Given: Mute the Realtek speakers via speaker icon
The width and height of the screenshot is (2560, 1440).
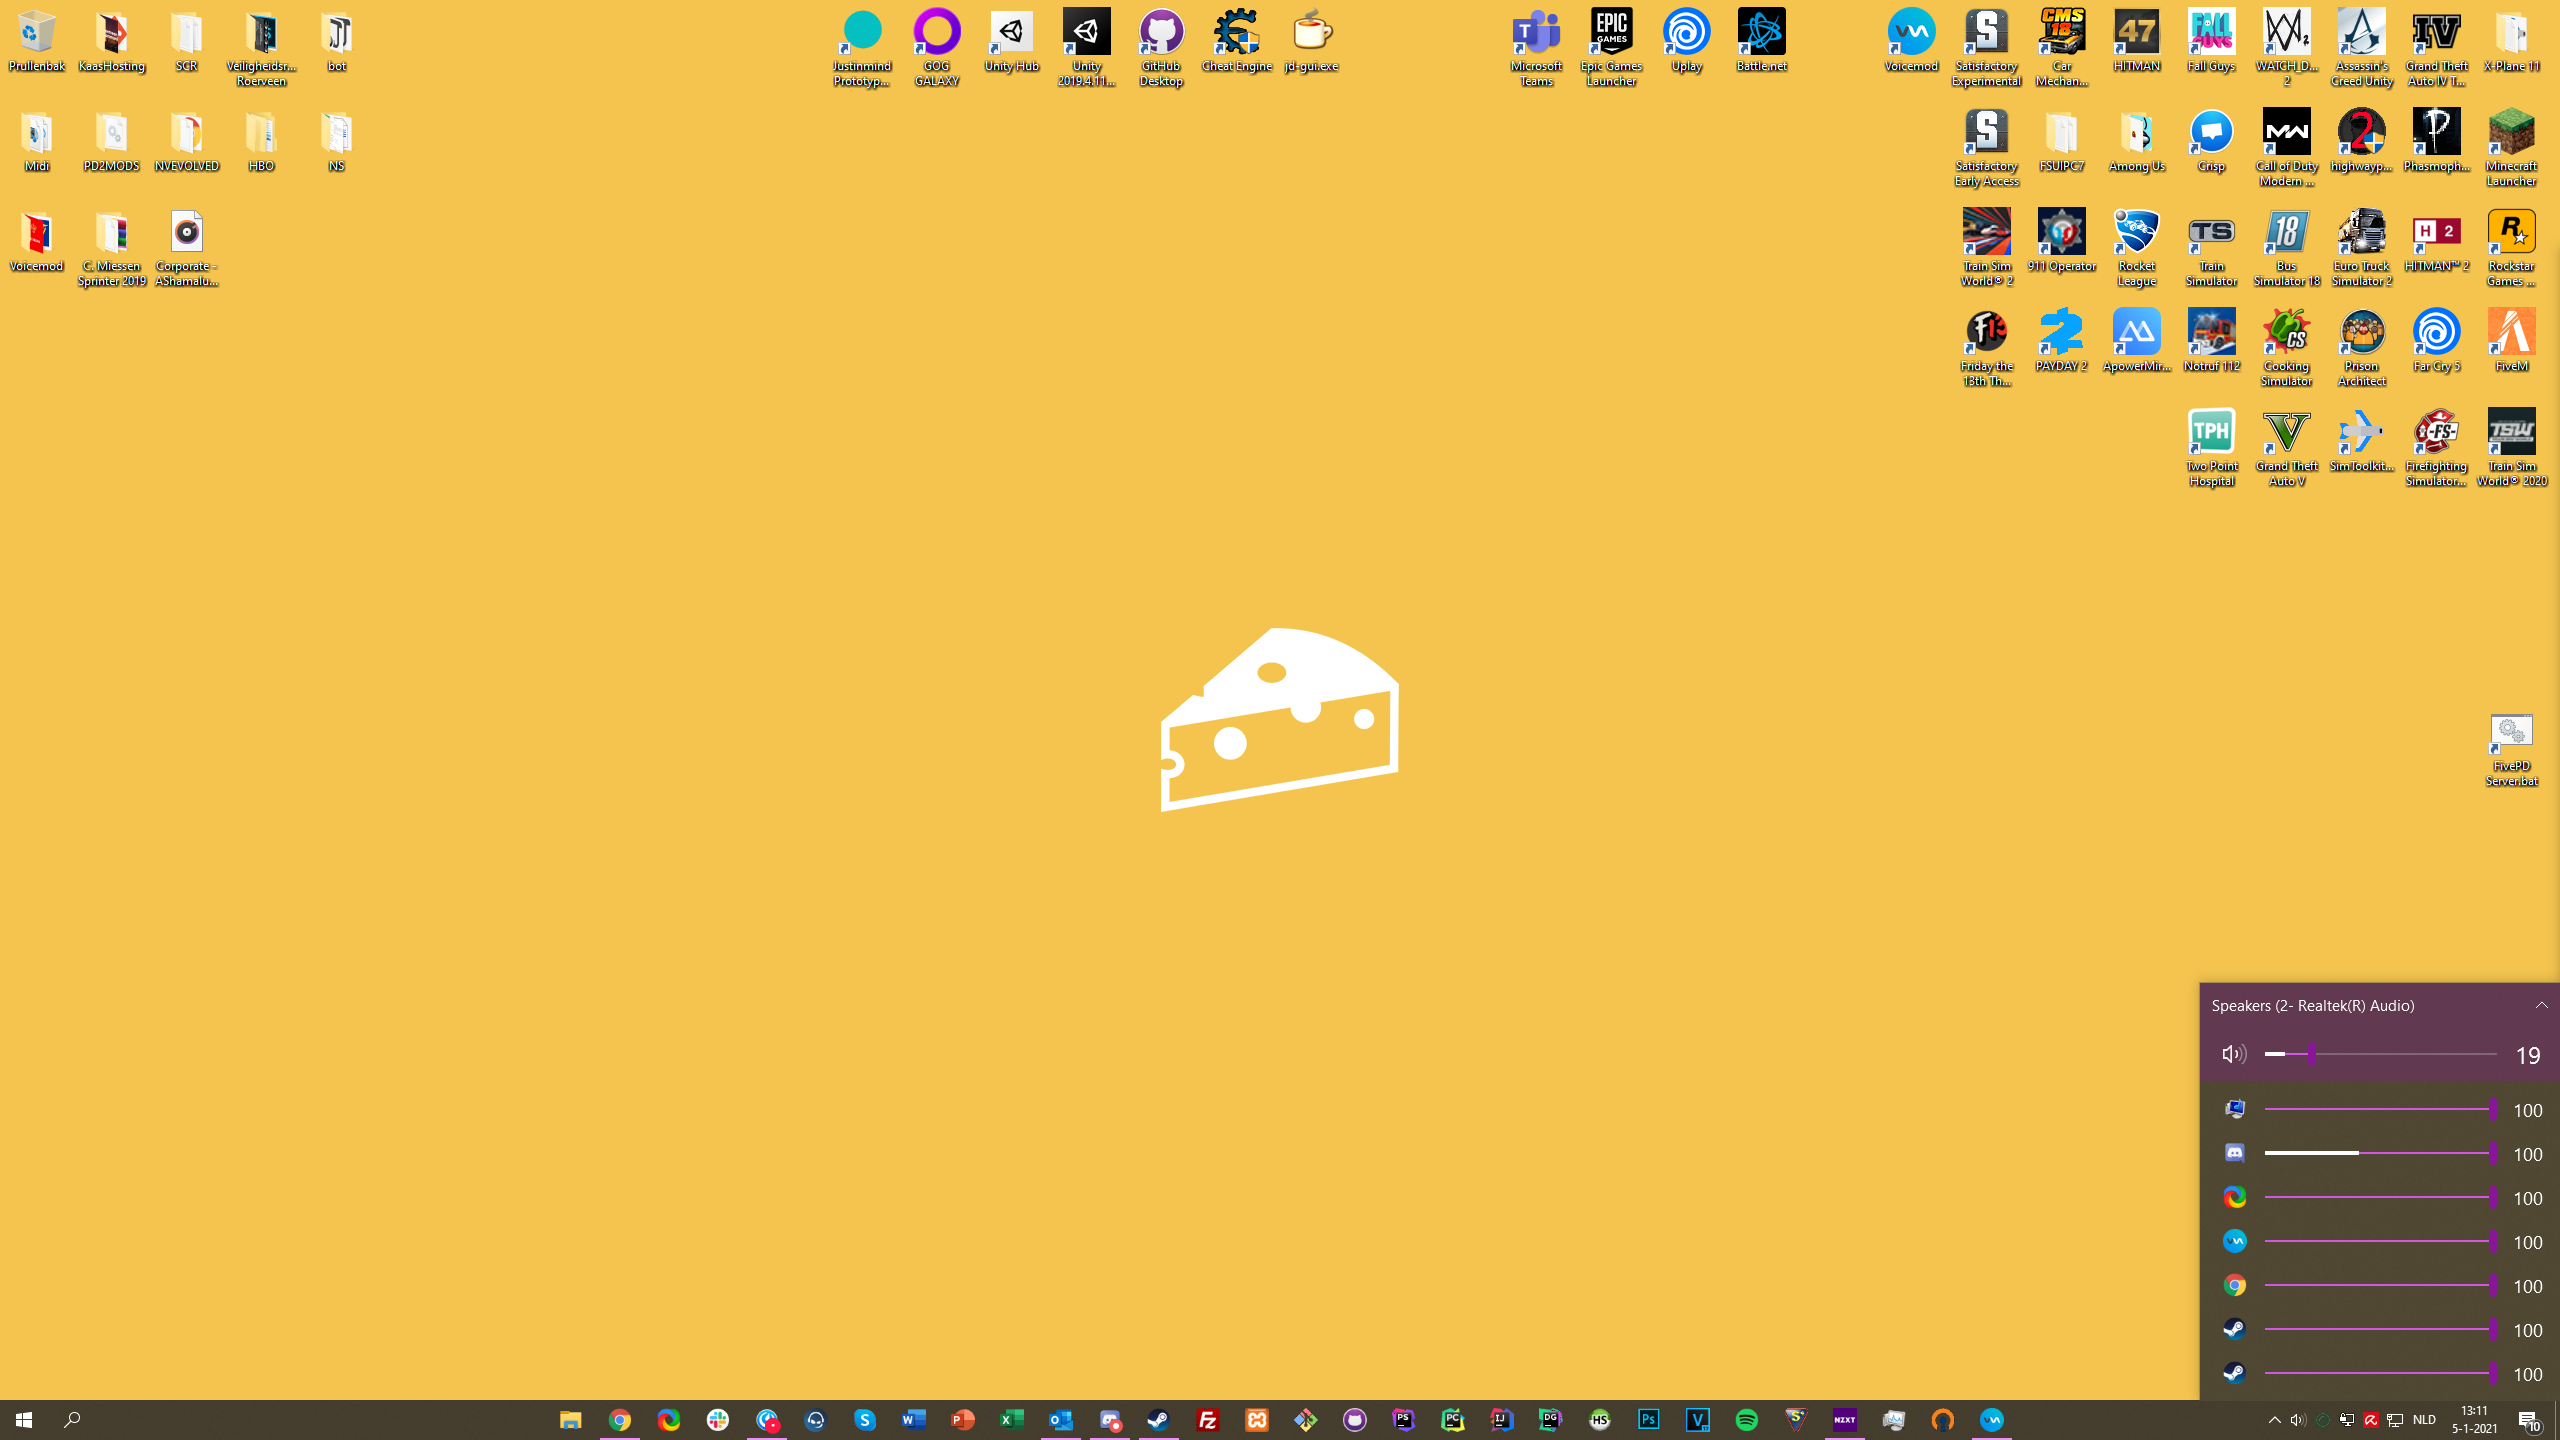Looking at the screenshot, I should click(2233, 1054).
